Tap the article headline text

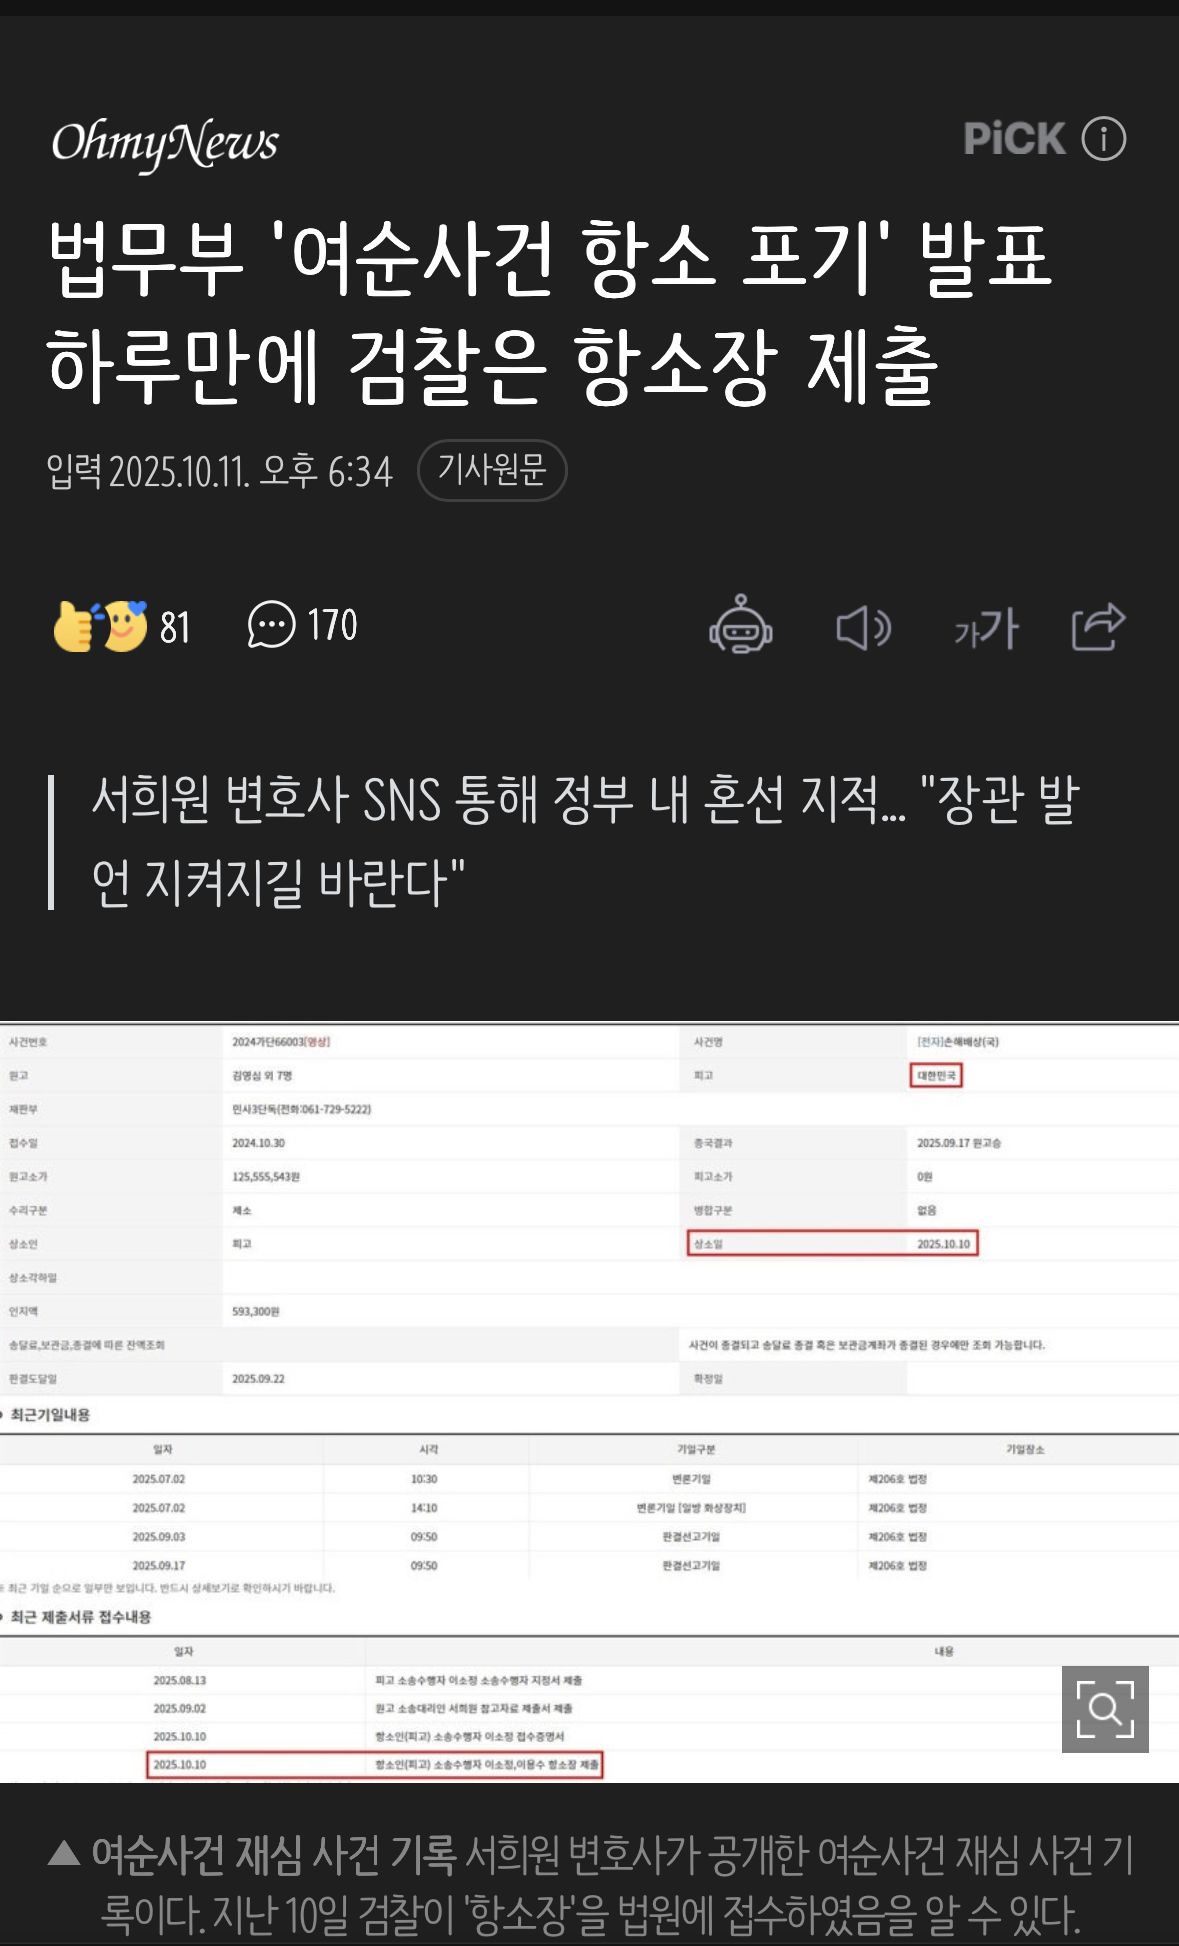pyautogui.click(x=549, y=313)
